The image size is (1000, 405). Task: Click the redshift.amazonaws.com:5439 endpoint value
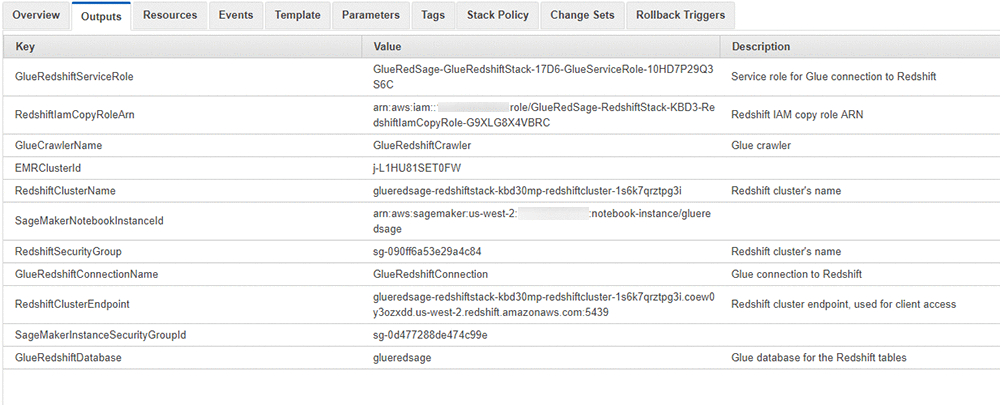click(544, 304)
